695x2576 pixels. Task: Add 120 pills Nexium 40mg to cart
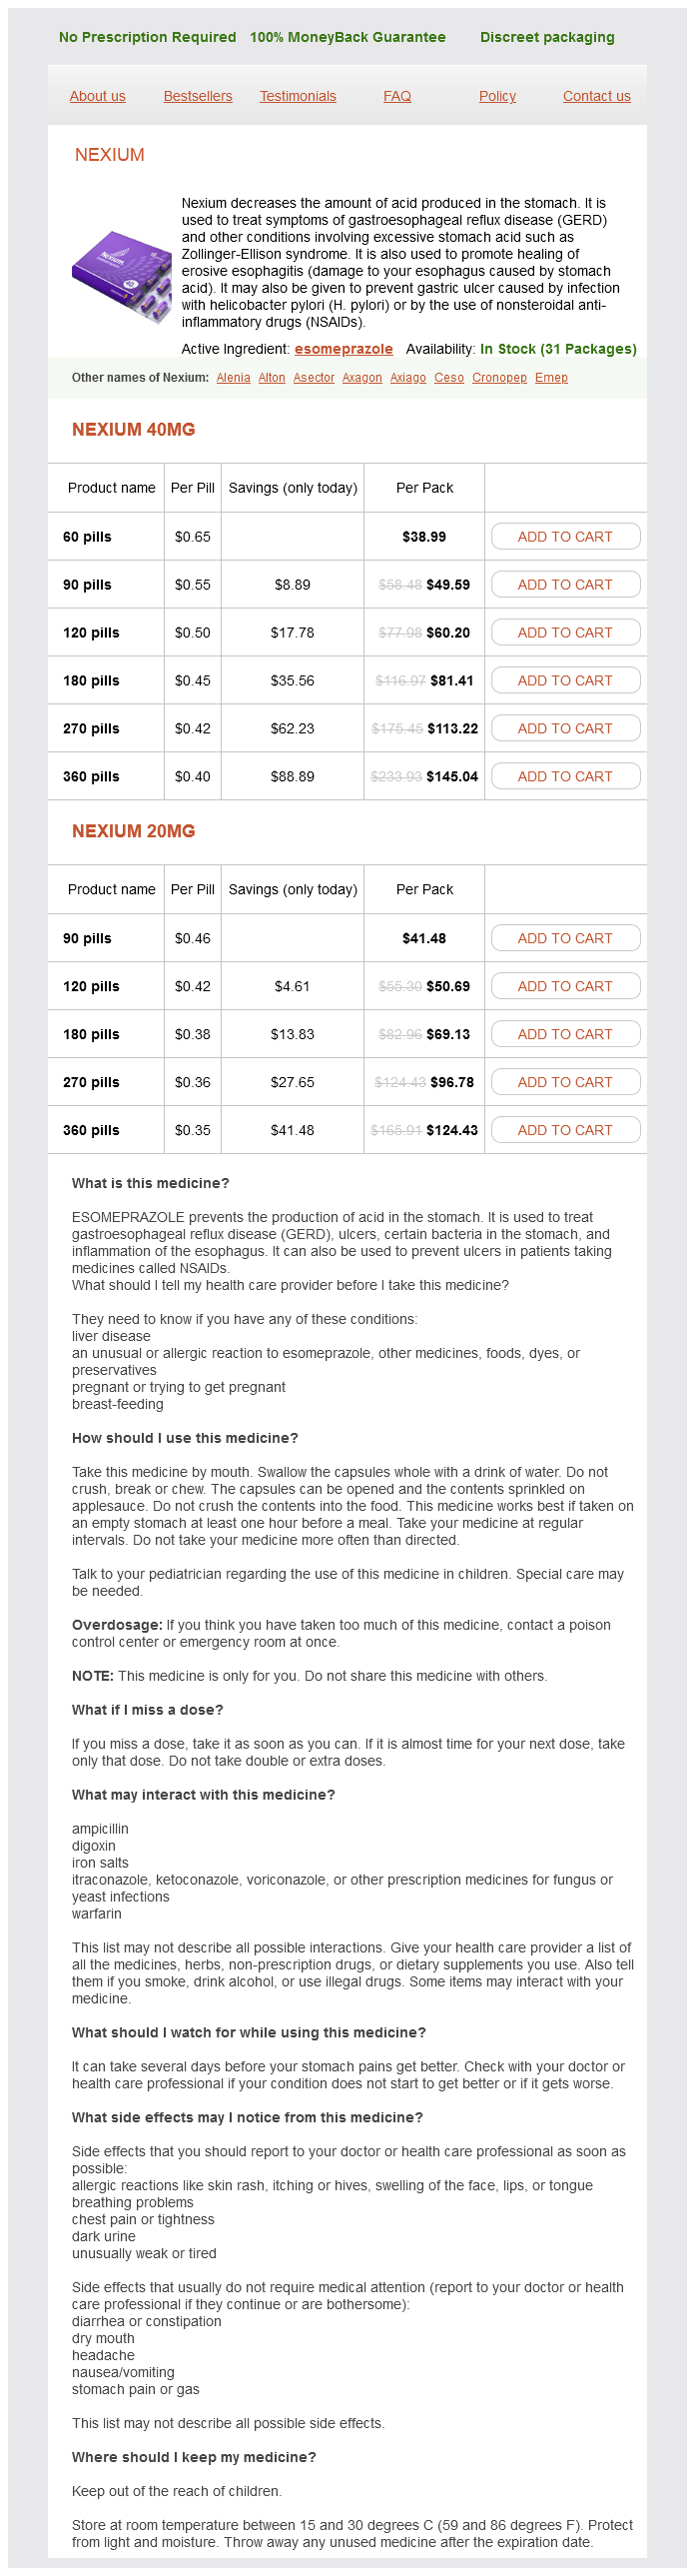click(x=565, y=633)
